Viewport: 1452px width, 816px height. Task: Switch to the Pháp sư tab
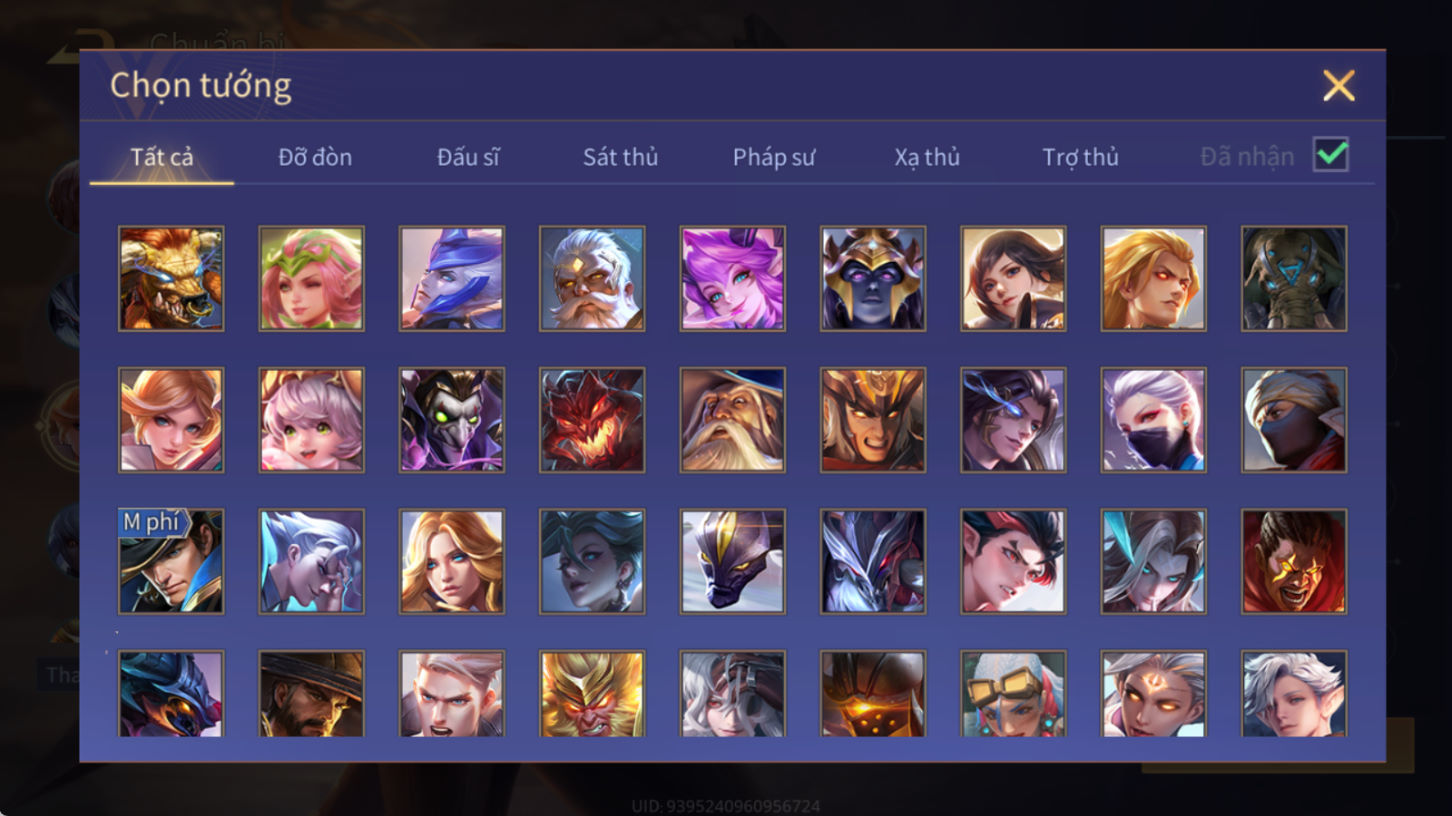(774, 157)
